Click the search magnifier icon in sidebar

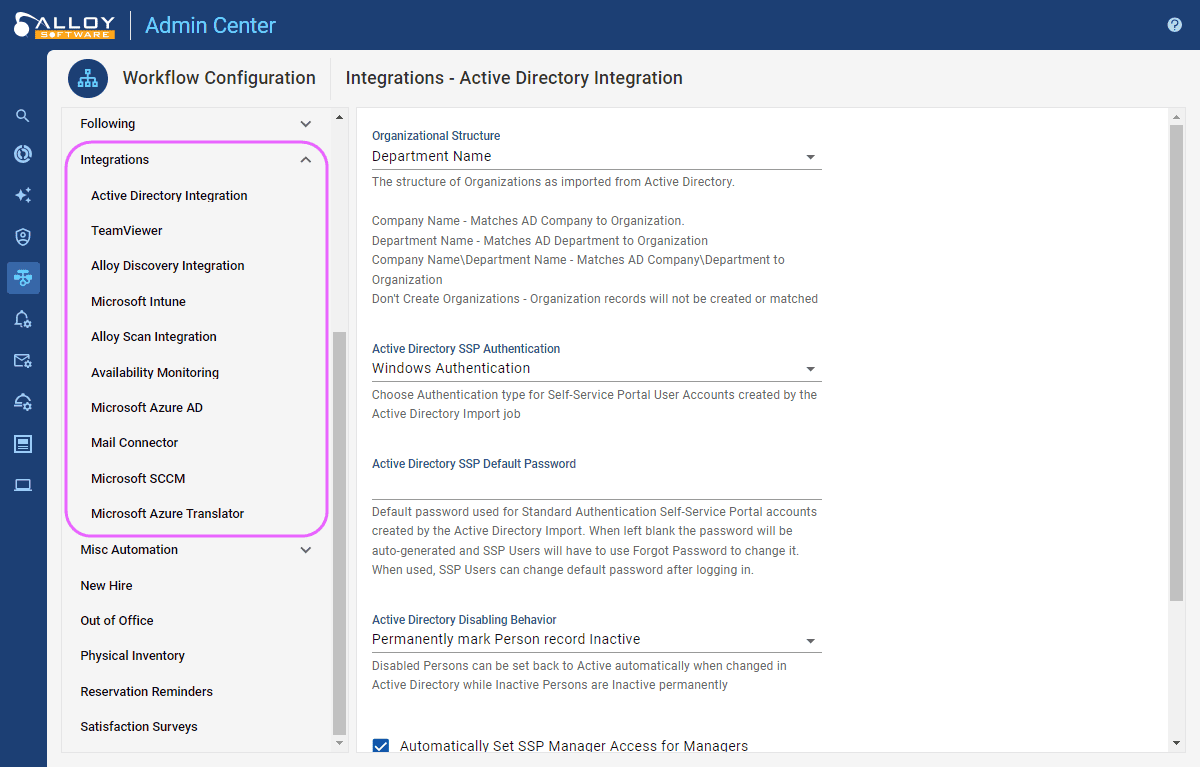click(x=23, y=116)
